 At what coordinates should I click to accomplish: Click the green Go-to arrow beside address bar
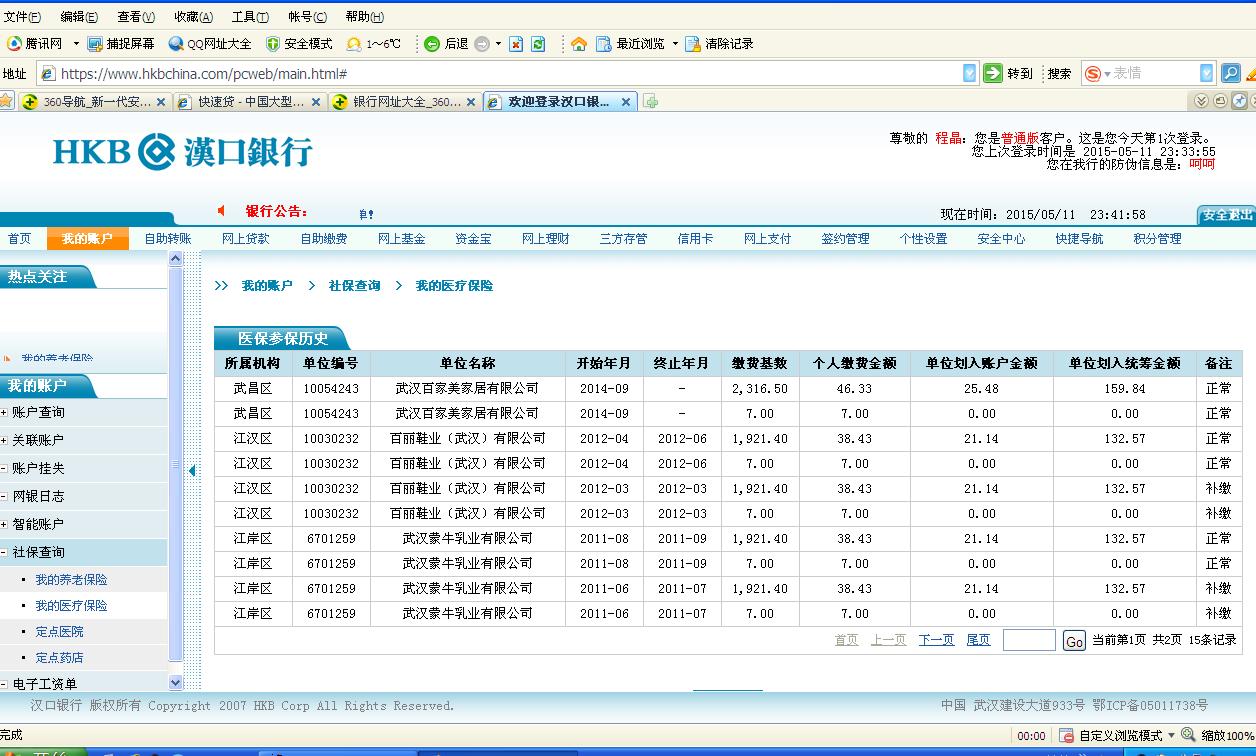(x=993, y=73)
